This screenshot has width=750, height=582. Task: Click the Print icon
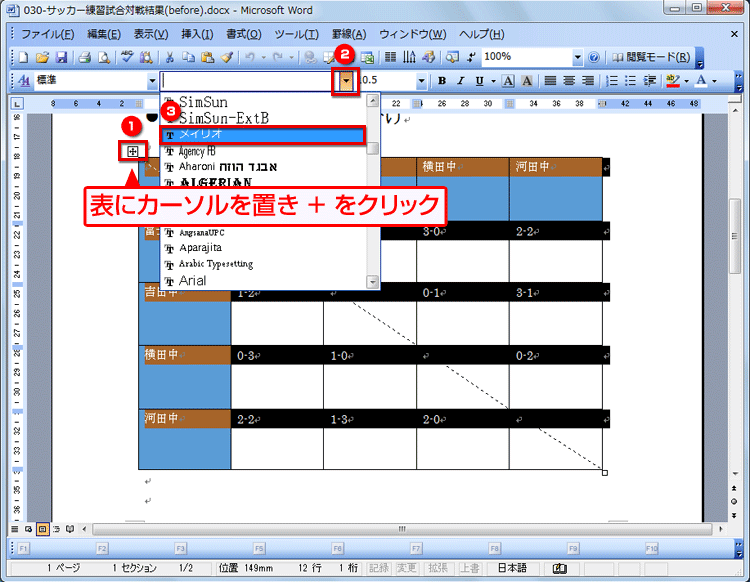85,57
